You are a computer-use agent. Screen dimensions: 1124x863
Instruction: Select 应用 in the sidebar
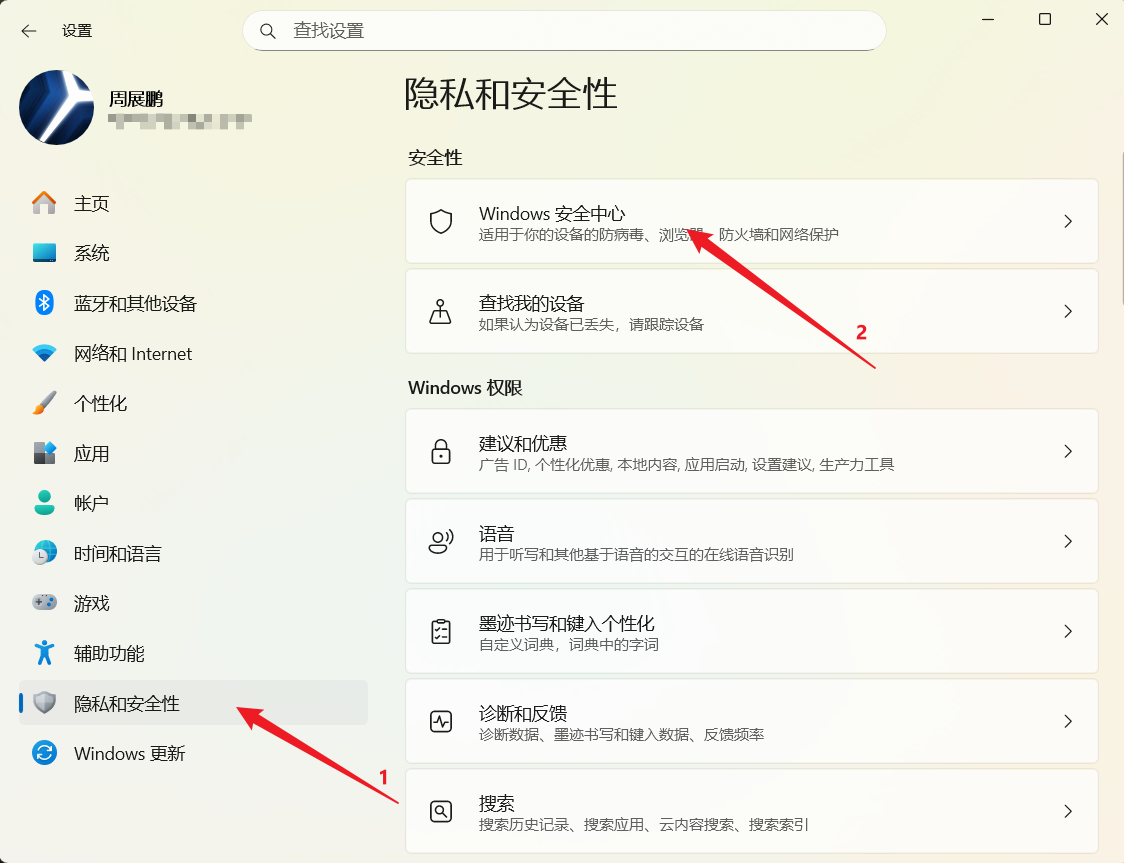(x=193, y=453)
